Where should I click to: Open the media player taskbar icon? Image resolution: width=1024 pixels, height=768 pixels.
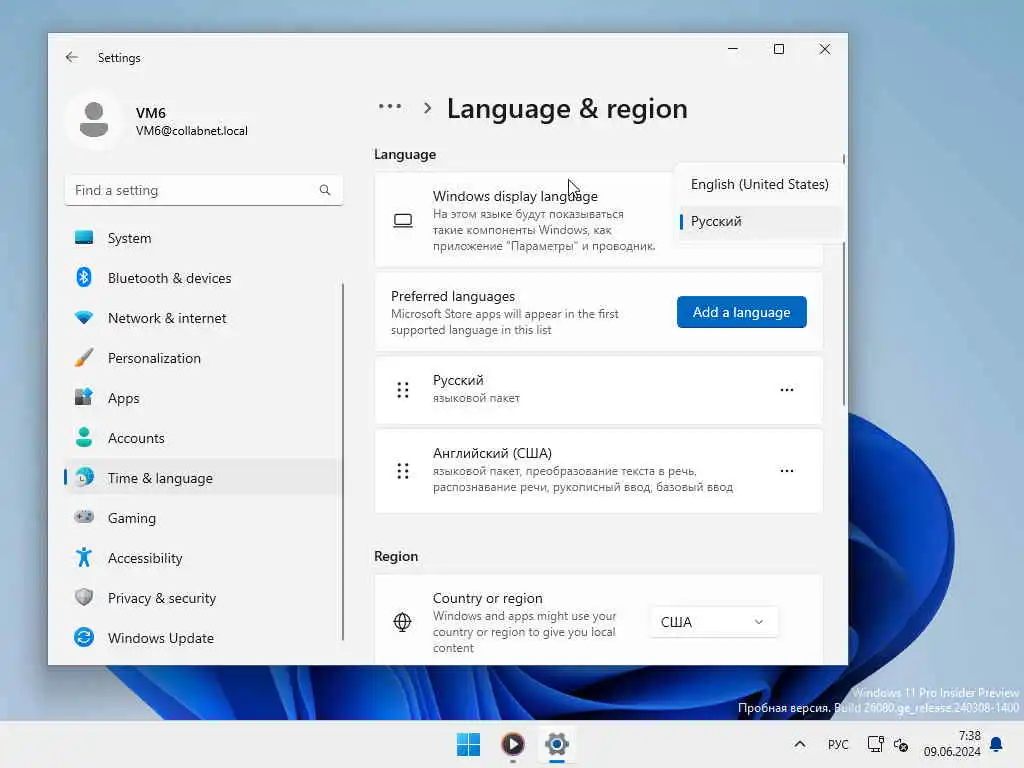point(513,744)
